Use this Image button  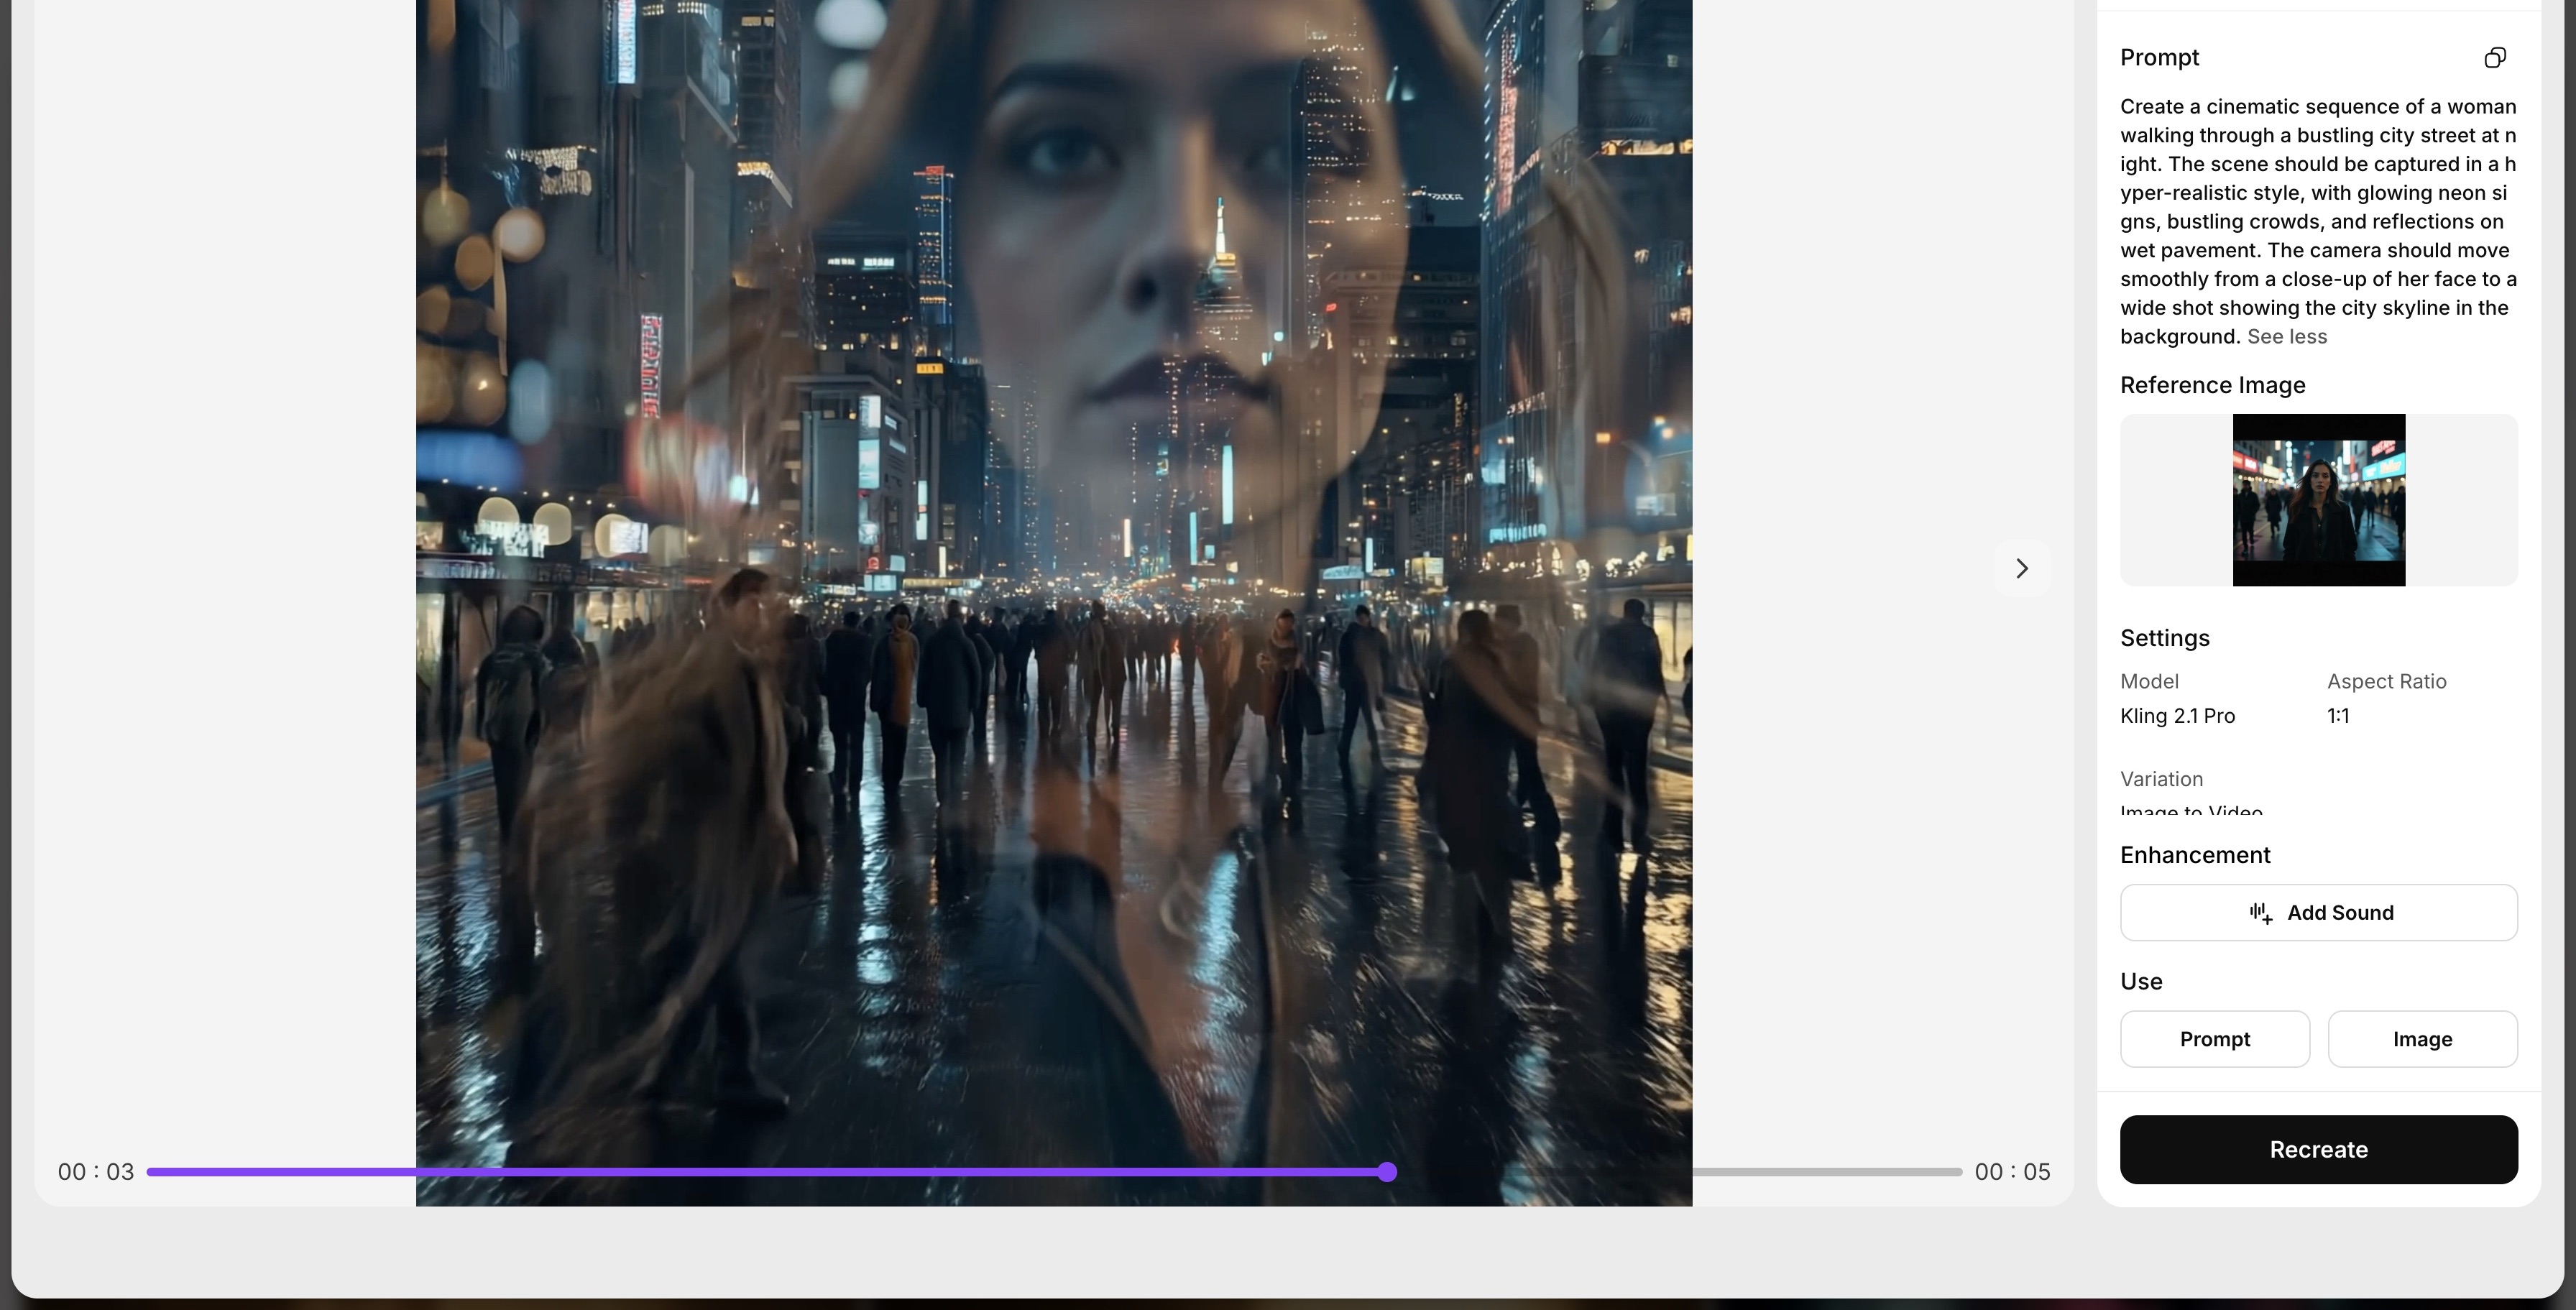2422,1039
